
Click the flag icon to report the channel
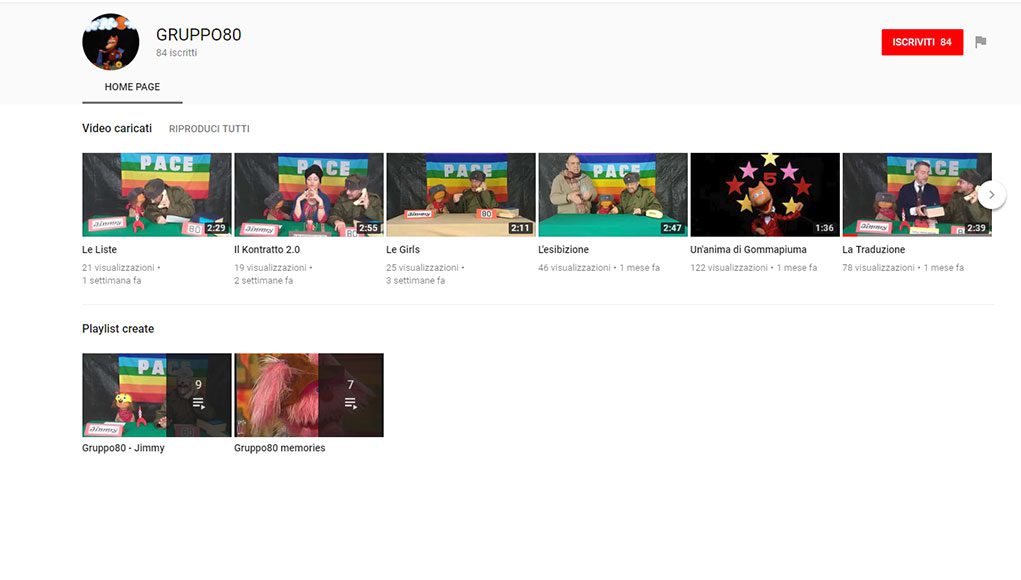click(x=981, y=42)
